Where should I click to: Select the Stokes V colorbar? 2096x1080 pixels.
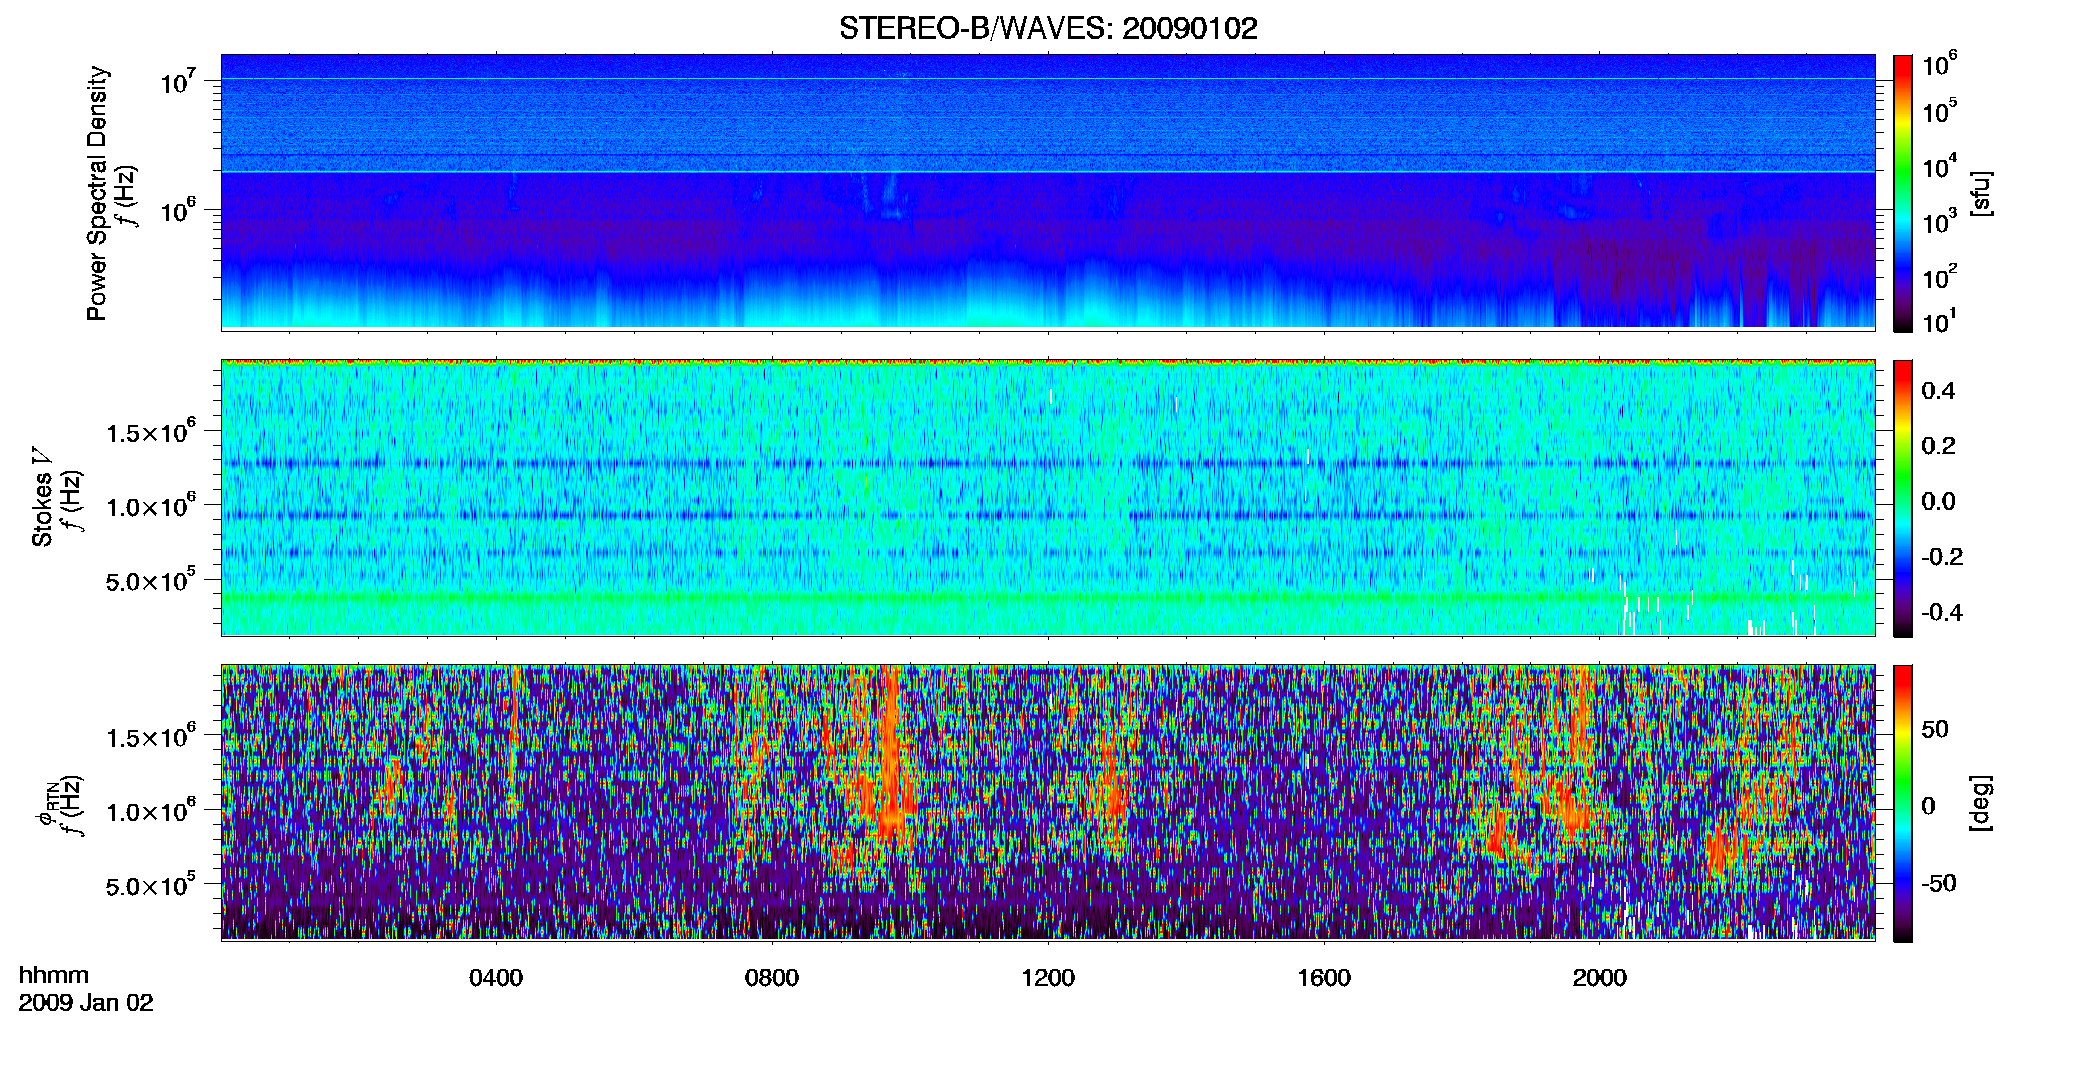pos(1903,498)
